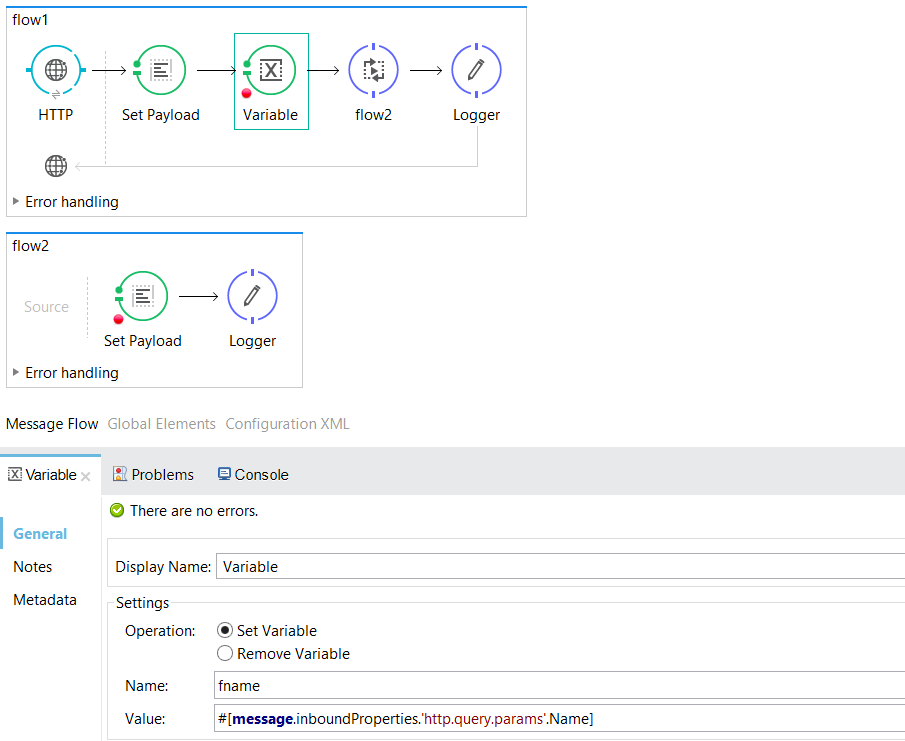
Task: Select the Logger icon in flow2
Action: [x=252, y=296]
